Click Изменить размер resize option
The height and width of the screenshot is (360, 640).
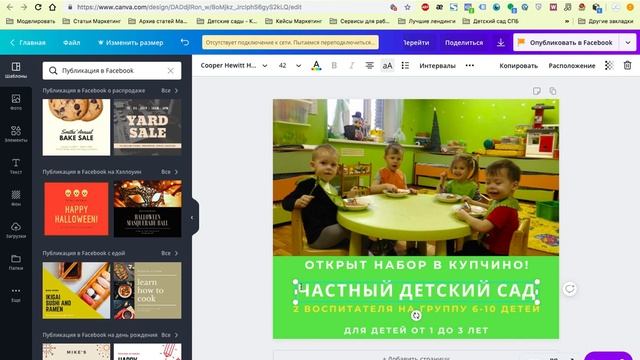point(131,42)
